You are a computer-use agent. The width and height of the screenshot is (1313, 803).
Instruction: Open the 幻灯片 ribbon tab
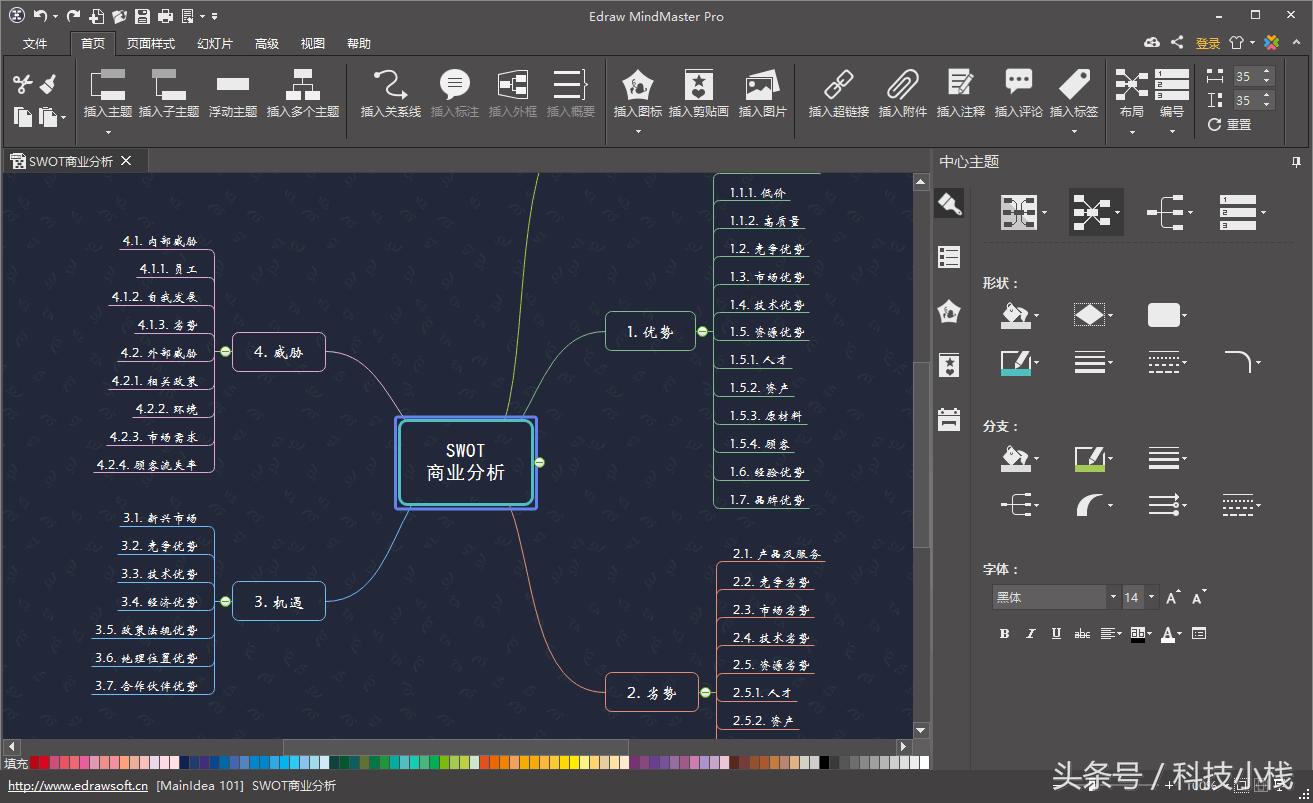coord(214,43)
